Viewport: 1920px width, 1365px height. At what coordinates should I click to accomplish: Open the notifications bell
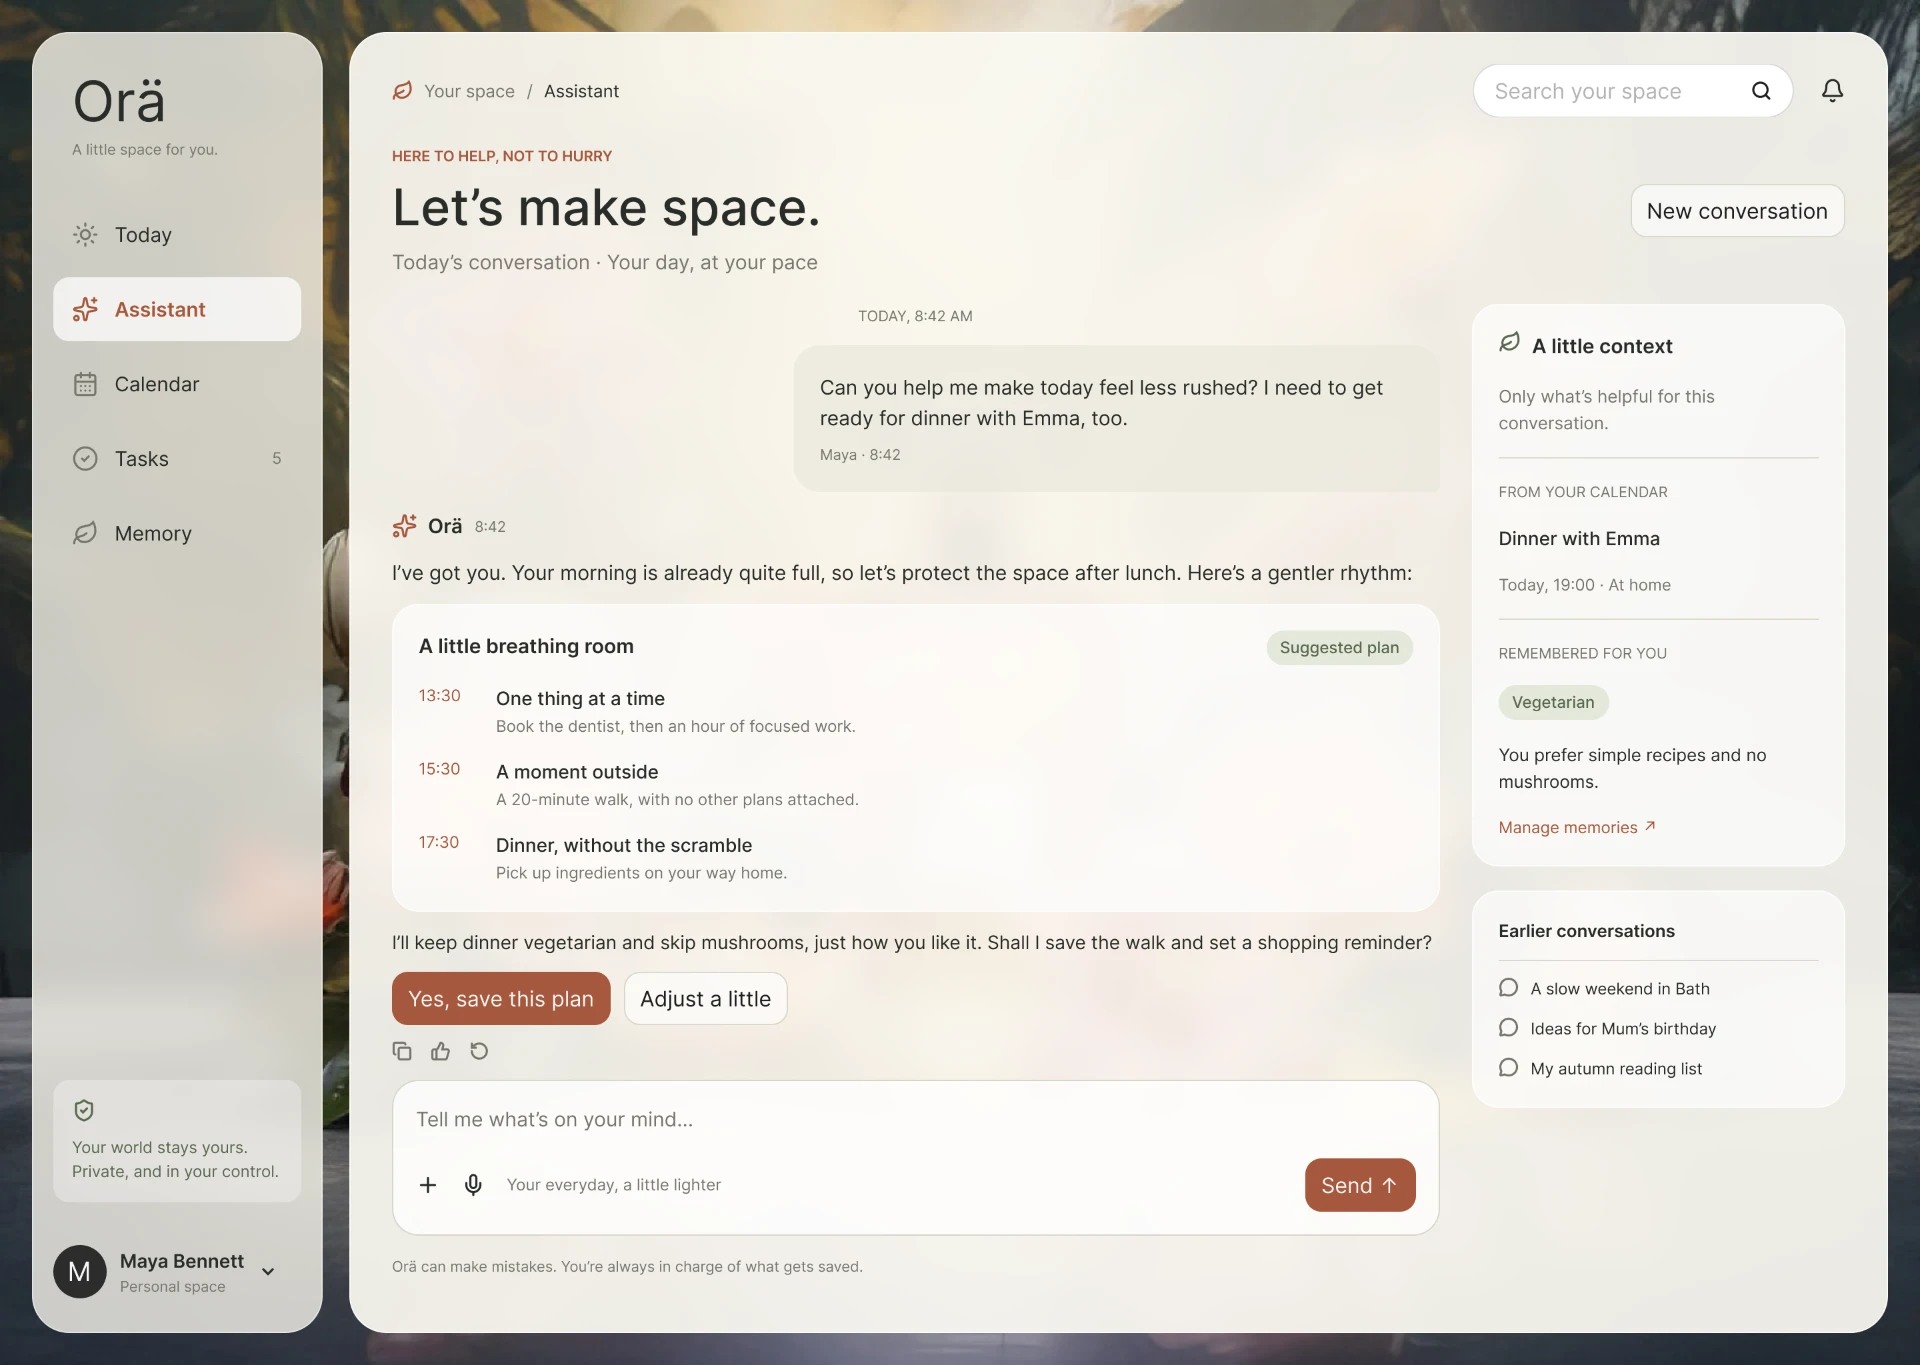[x=1832, y=91]
